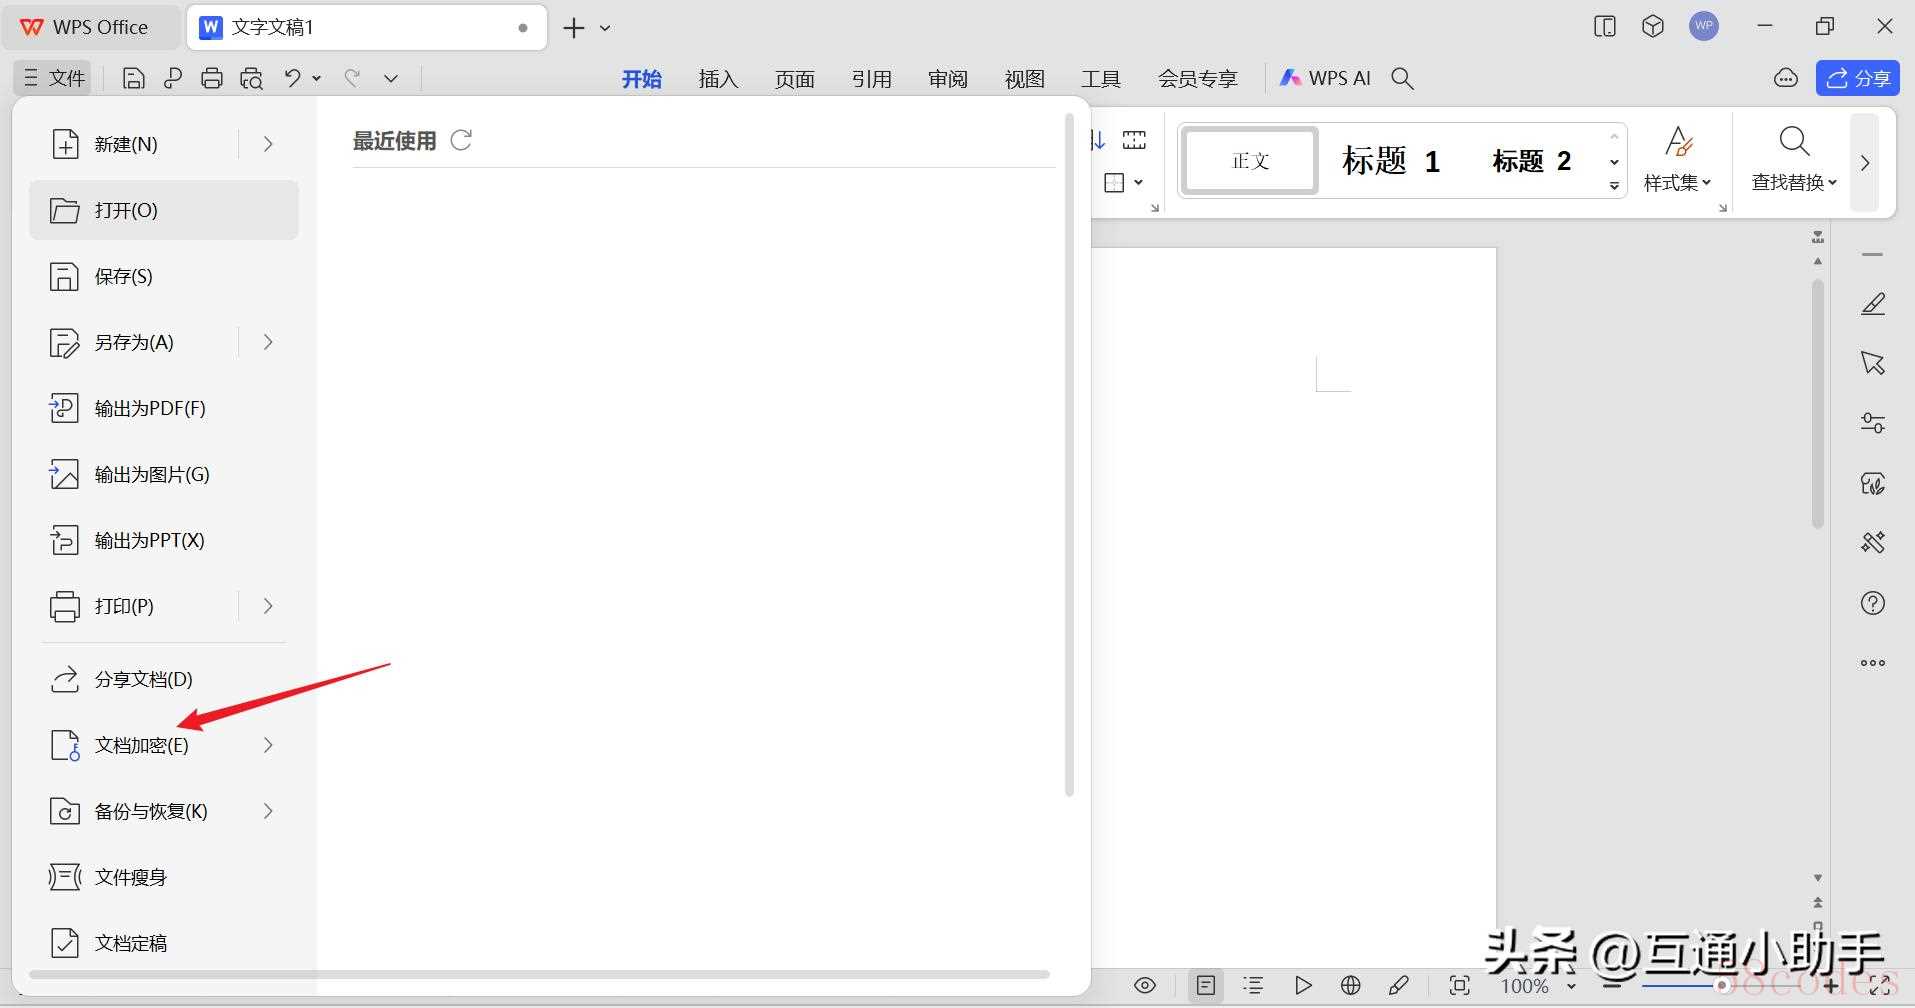Toggle eye protection mode in status bar
1915x1008 pixels.
pos(1145,986)
